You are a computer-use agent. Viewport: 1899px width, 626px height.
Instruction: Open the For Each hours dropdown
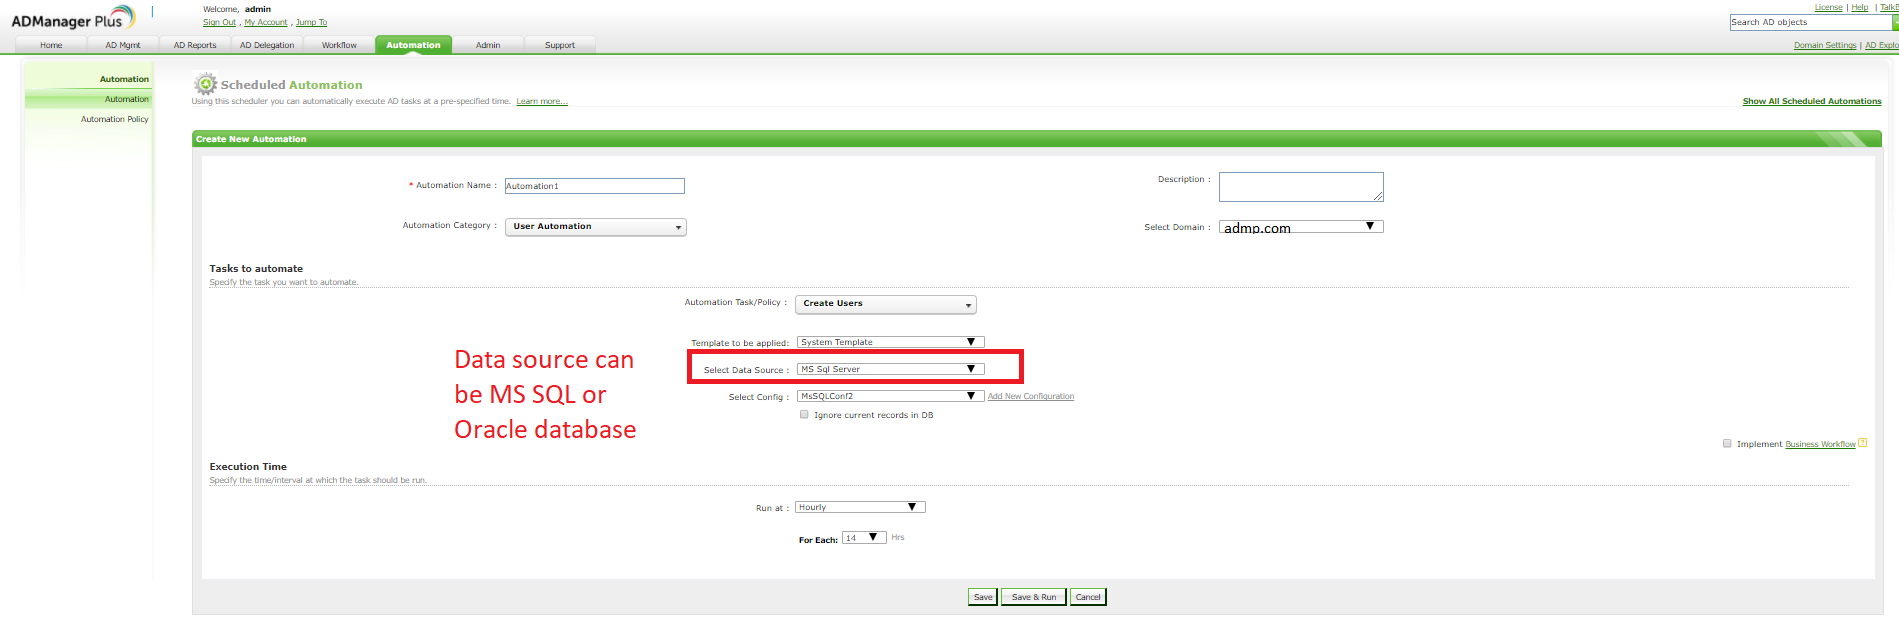864,537
